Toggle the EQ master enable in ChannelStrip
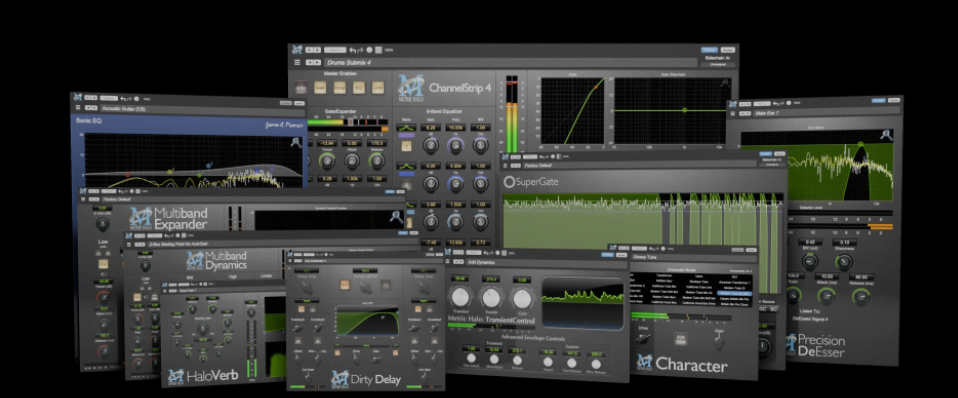 click(x=359, y=88)
